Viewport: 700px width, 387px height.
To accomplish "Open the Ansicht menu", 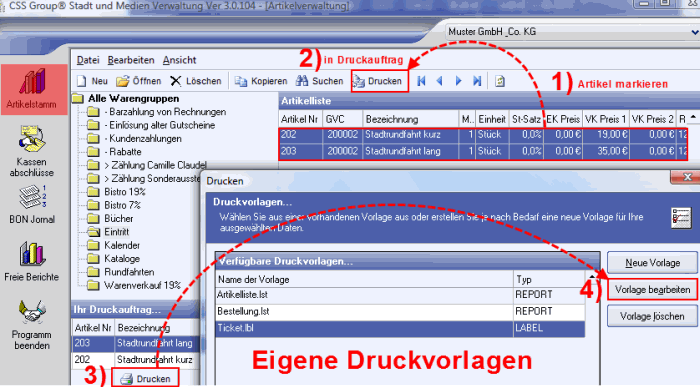I will click(x=179, y=60).
